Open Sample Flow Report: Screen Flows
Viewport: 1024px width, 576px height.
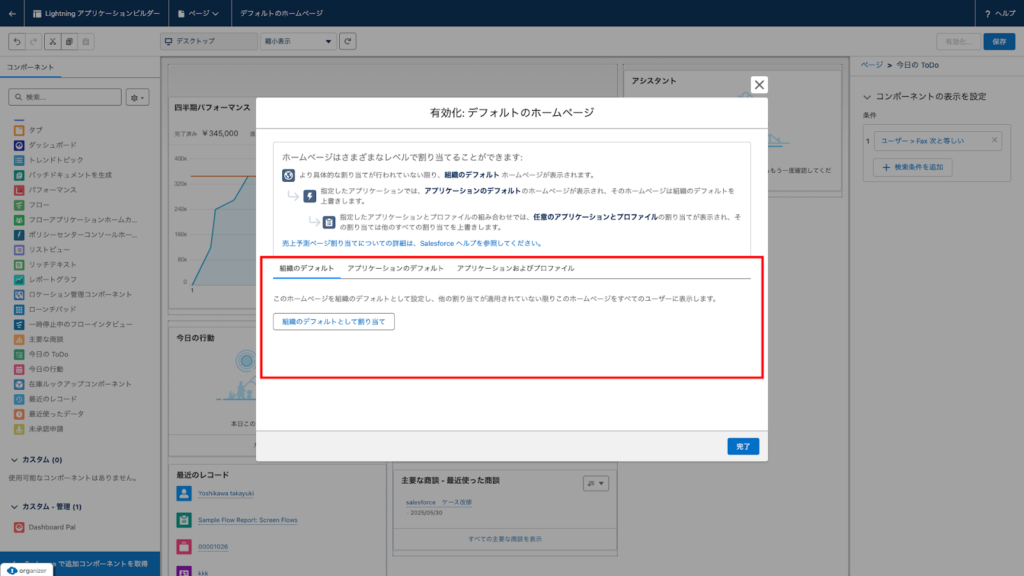point(248,520)
